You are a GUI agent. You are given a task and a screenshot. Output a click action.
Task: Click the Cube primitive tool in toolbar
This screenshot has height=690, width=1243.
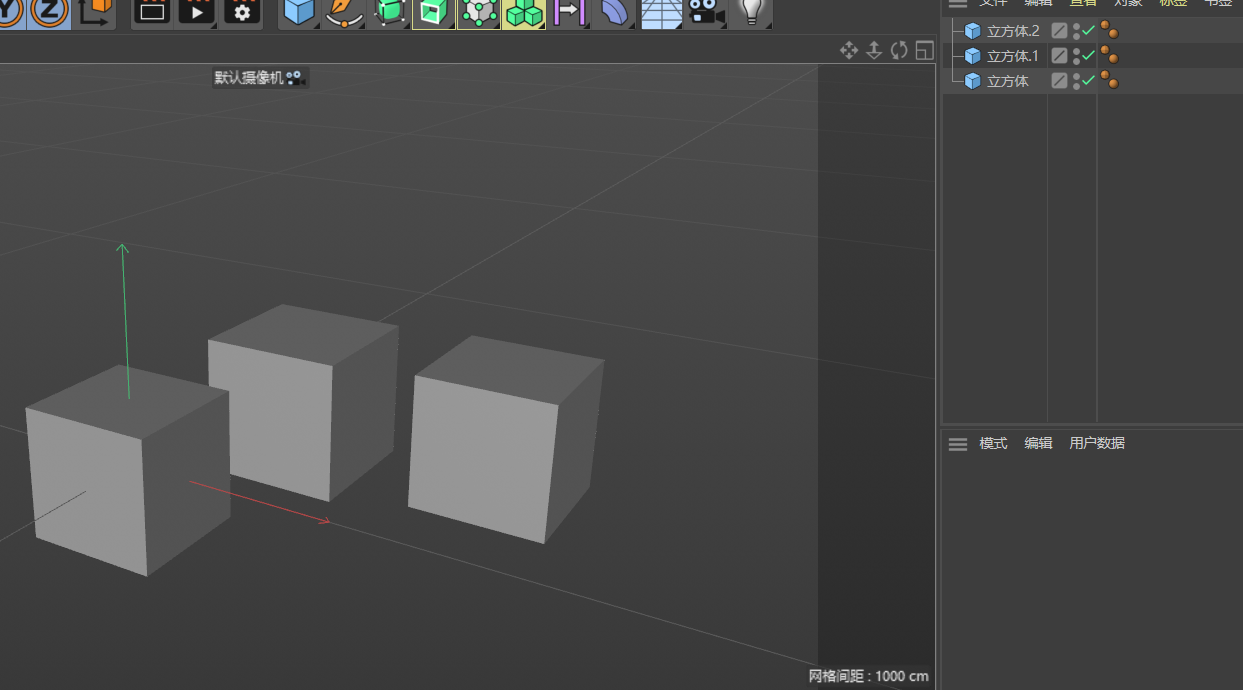(298, 12)
